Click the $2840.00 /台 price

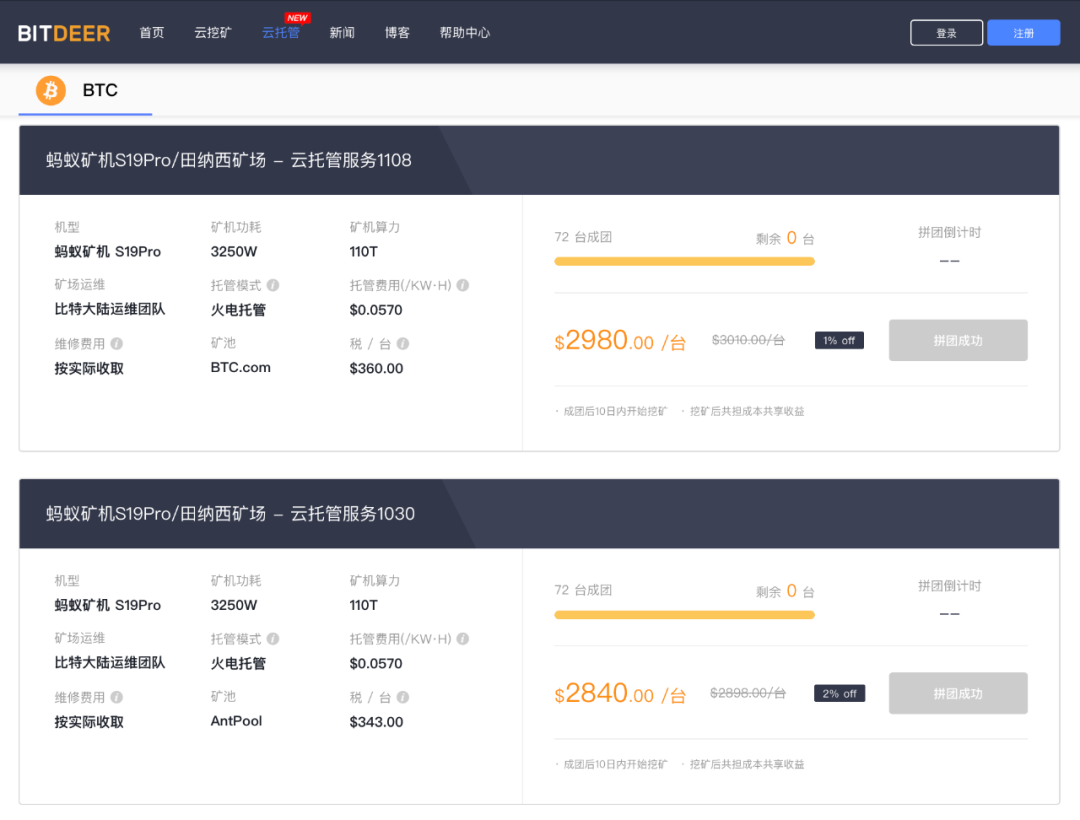pos(620,693)
